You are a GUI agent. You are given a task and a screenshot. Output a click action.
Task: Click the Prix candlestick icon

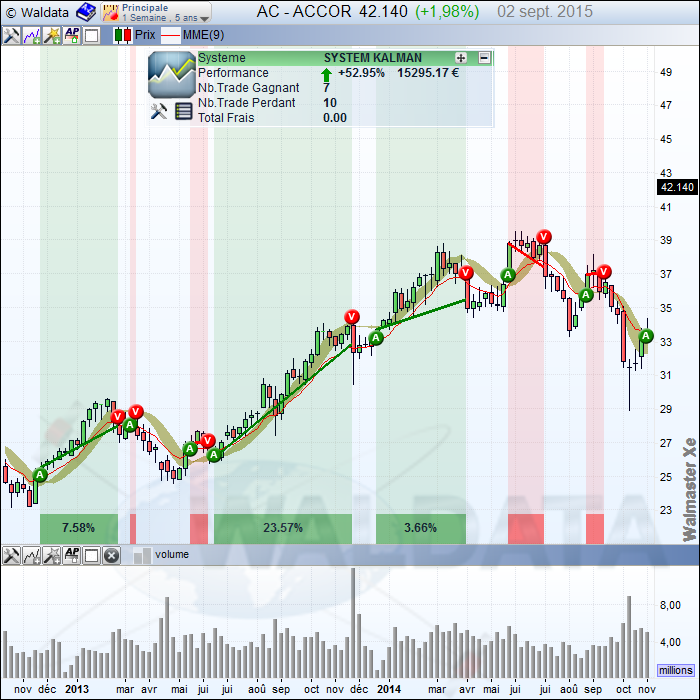pos(122,35)
